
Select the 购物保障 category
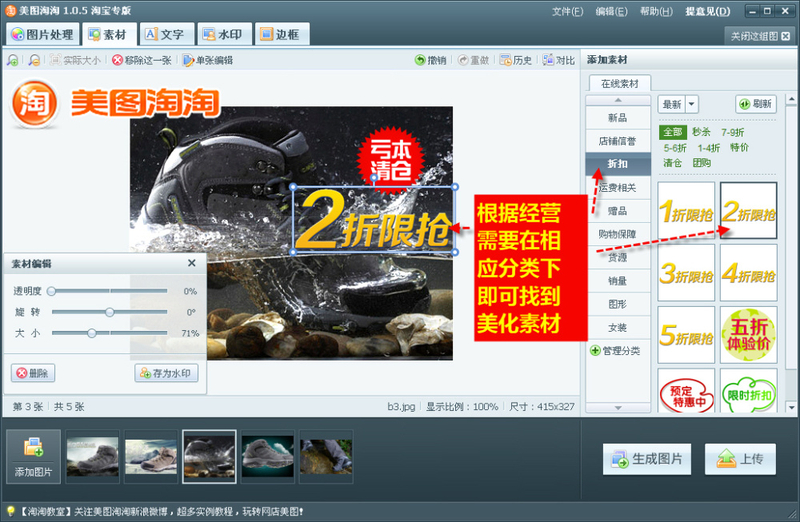618,234
